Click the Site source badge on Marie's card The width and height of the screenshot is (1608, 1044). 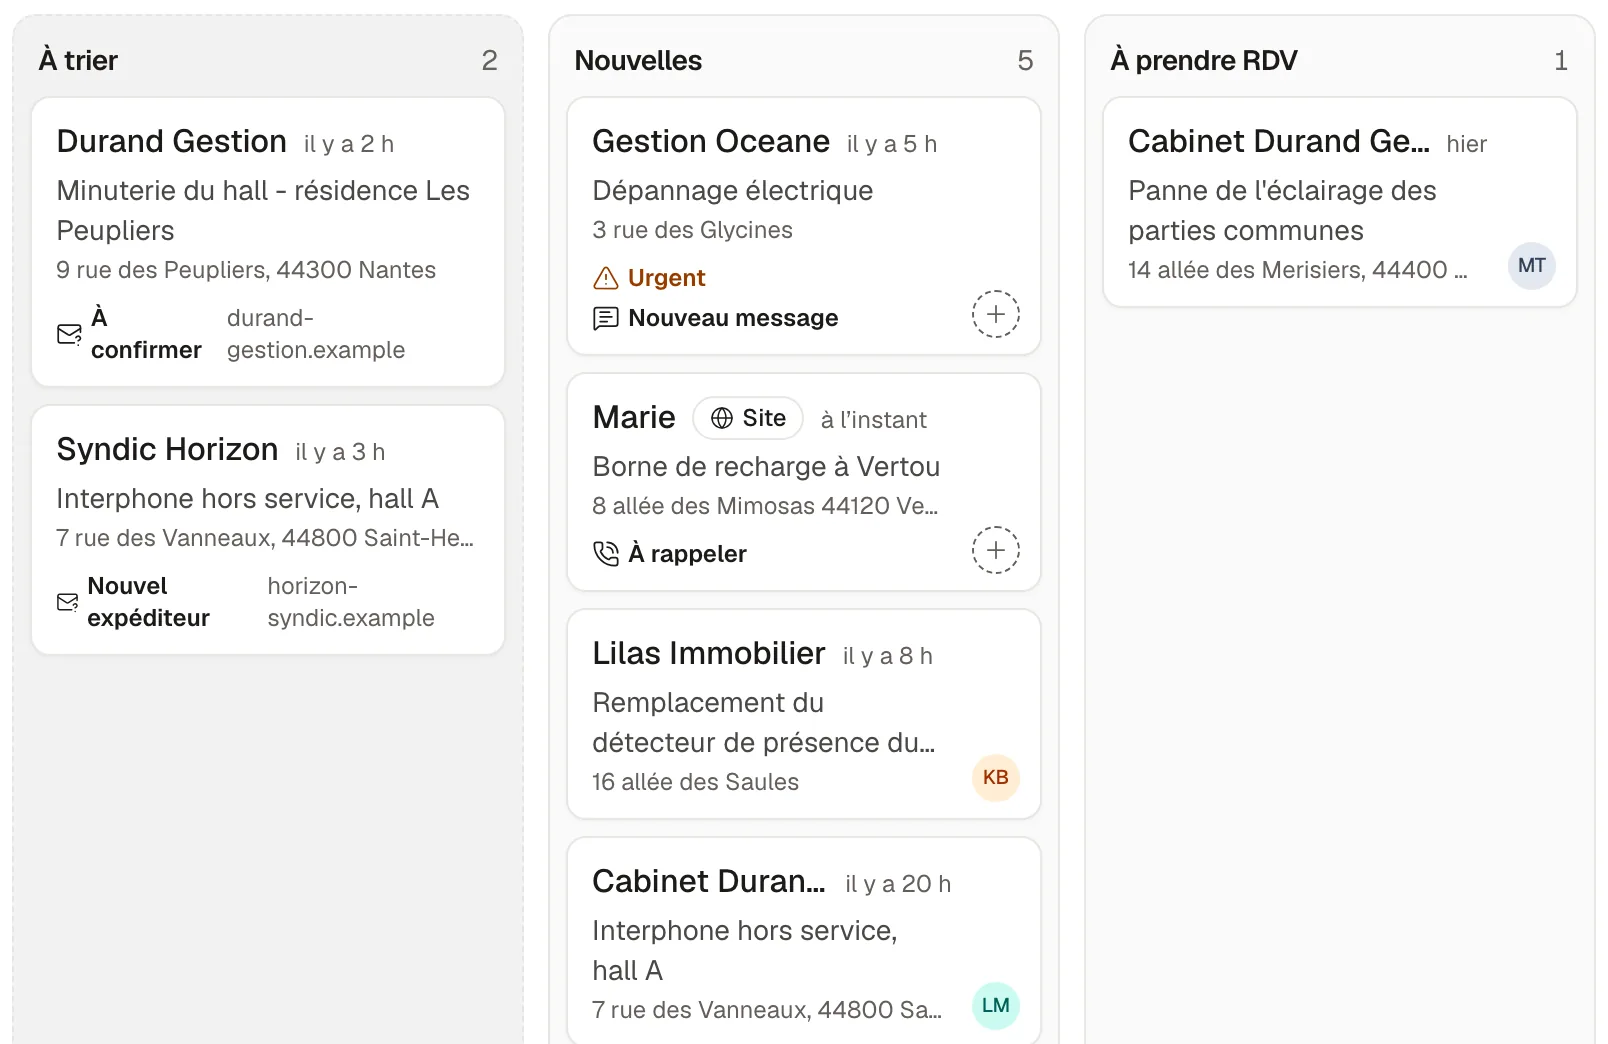click(748, 418)
